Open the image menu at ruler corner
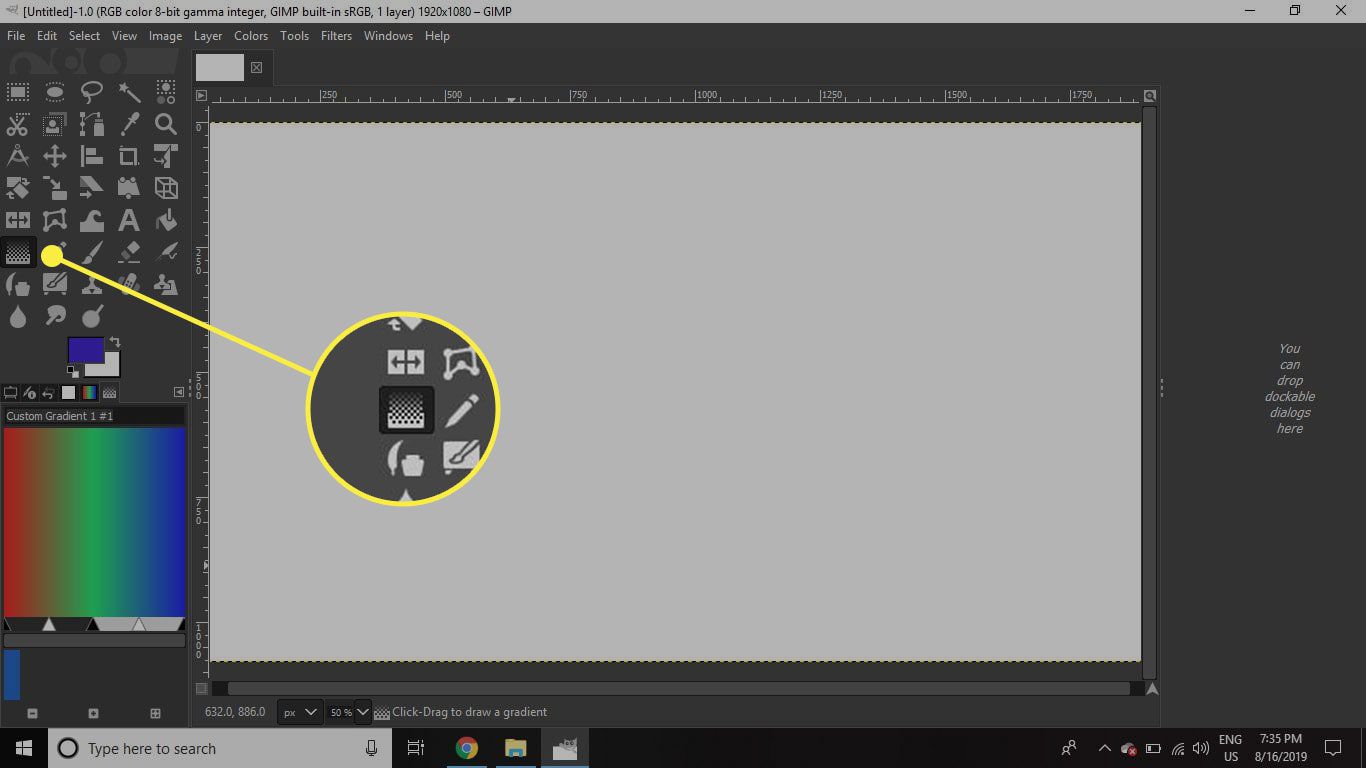1366x768 pixels. (x=201, y=96)
